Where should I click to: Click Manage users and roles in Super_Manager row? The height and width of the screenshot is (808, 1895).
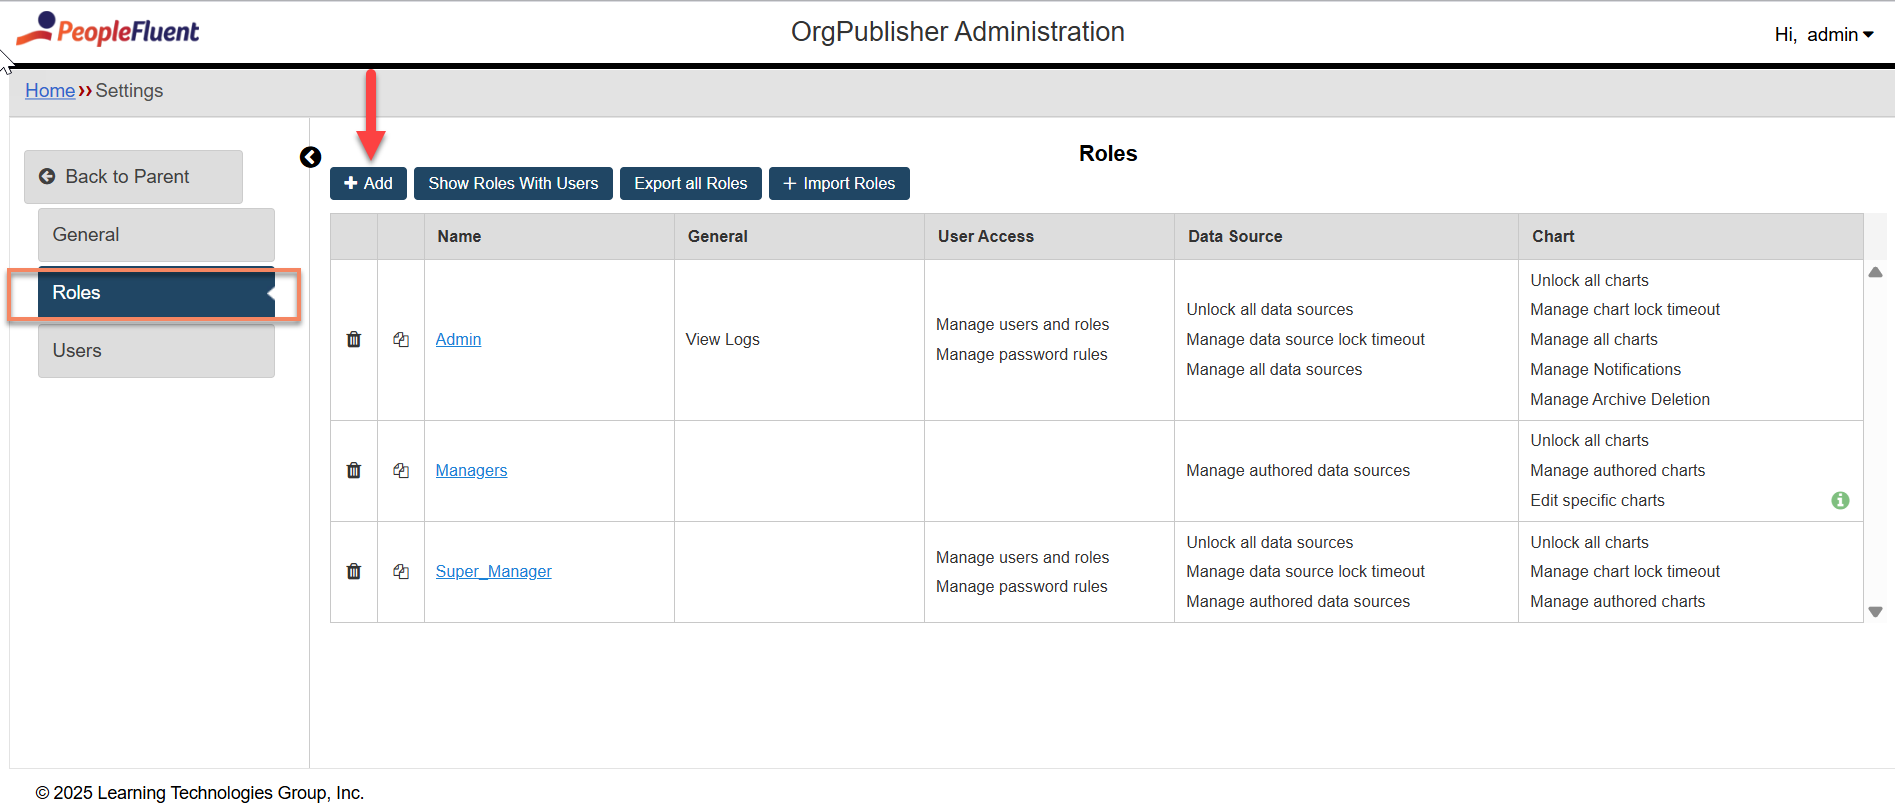coord(1022,557)
